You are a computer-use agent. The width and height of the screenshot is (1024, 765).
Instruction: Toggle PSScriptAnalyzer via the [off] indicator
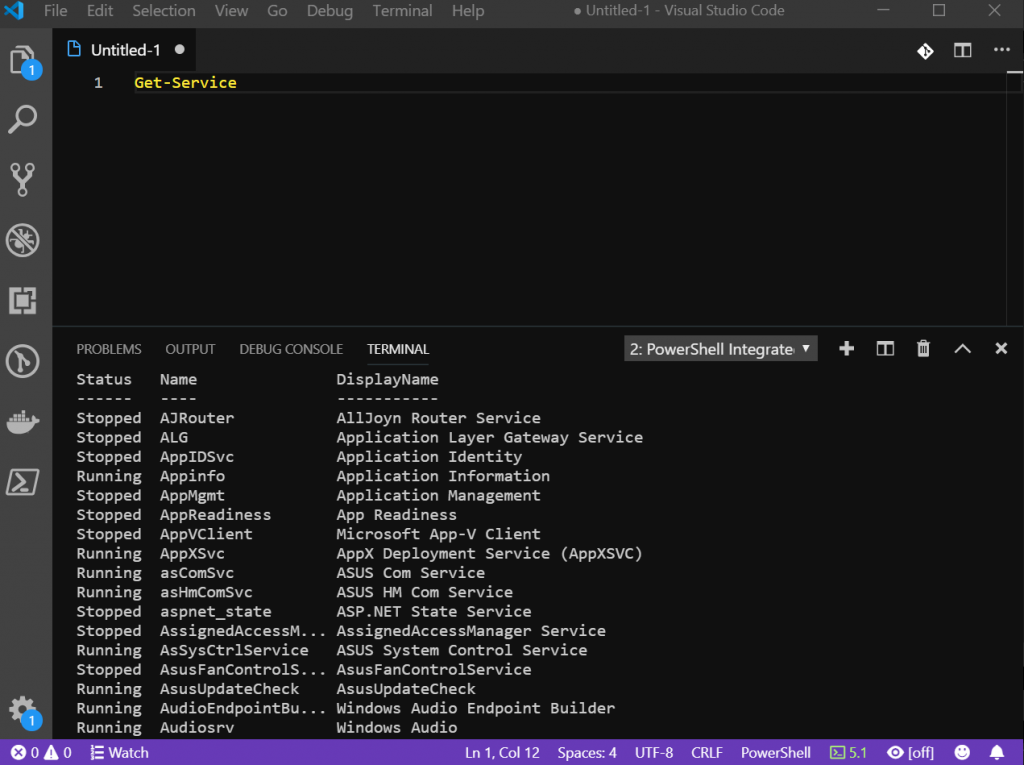point(909,752)
